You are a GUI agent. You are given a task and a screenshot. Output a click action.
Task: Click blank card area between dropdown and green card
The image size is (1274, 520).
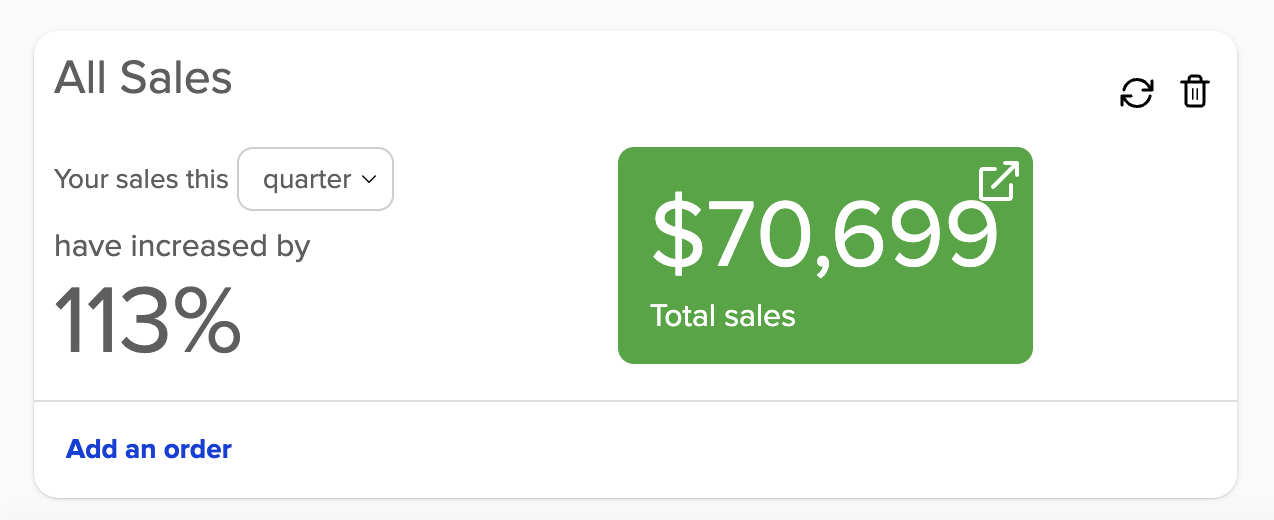(x=505, y=250)
